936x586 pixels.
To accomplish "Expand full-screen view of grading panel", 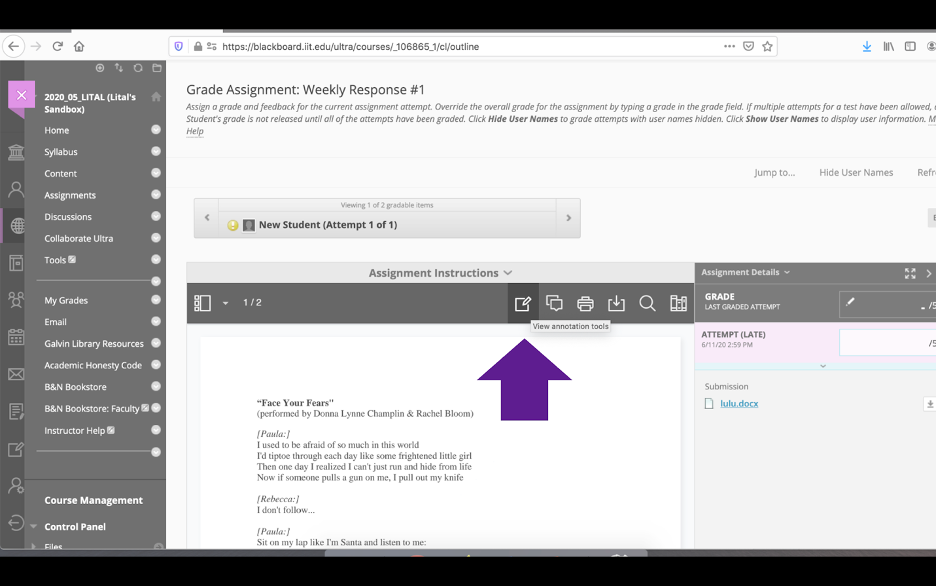I will click(x=910, y=273).
